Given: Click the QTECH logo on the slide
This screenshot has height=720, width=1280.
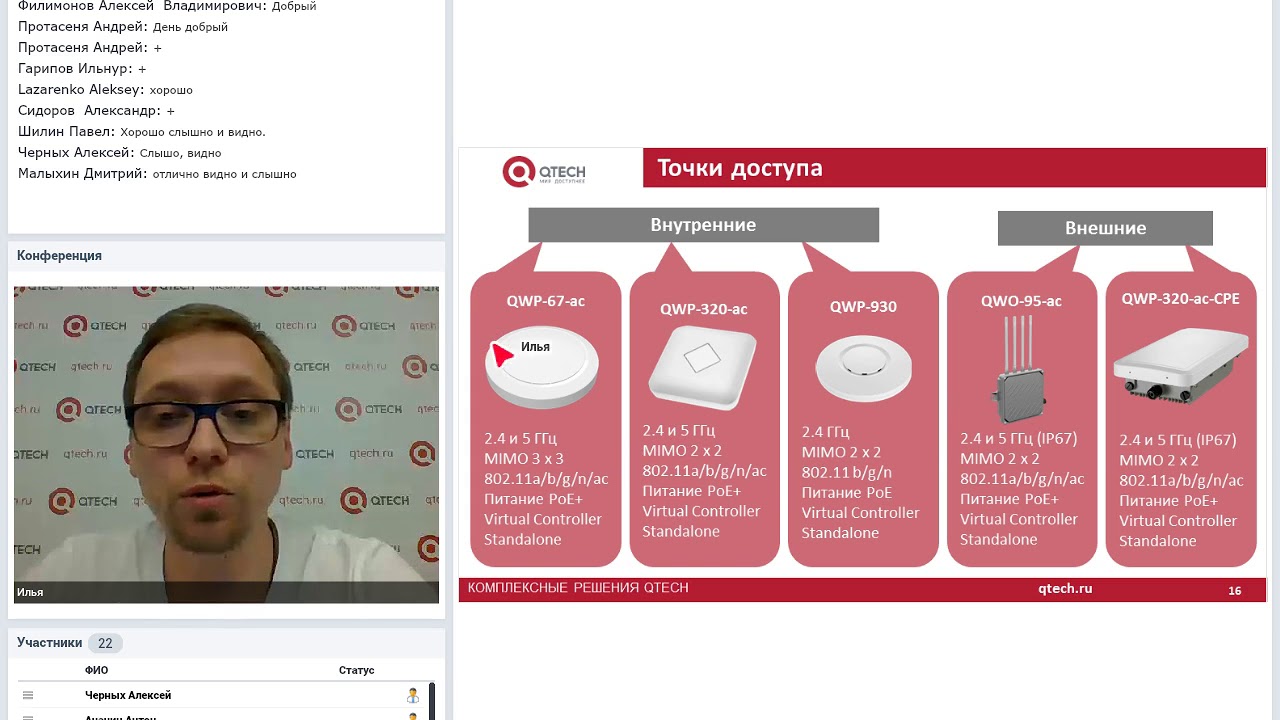Looking at the screenshot, I should (x=544, y=171).
